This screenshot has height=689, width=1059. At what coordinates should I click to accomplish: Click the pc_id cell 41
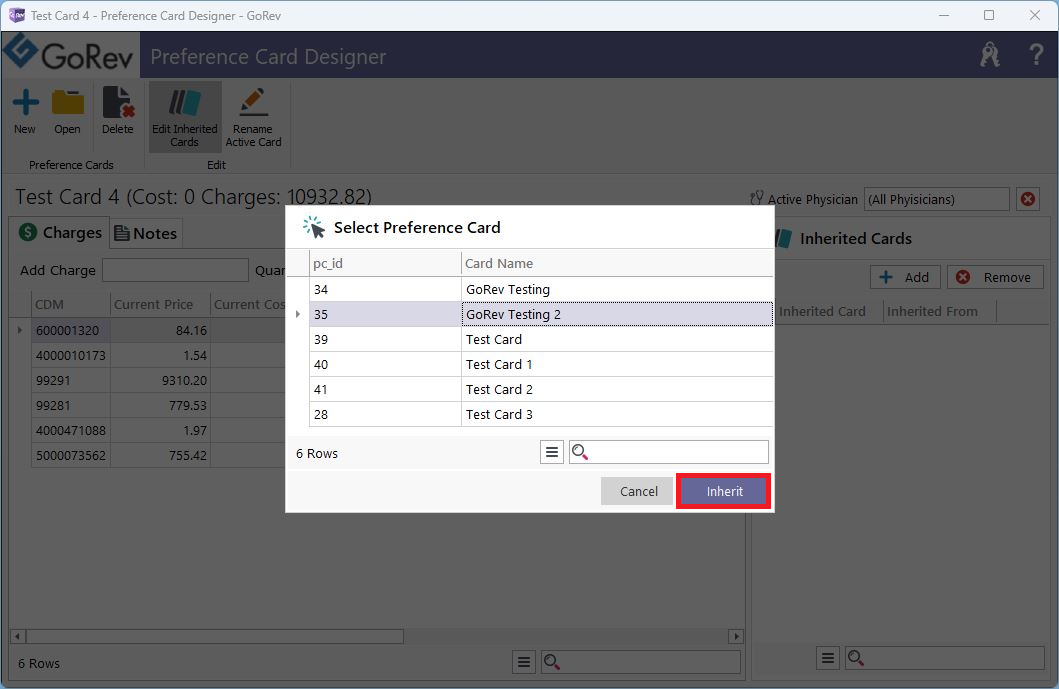pyautogui.click(x=385, y=389)
